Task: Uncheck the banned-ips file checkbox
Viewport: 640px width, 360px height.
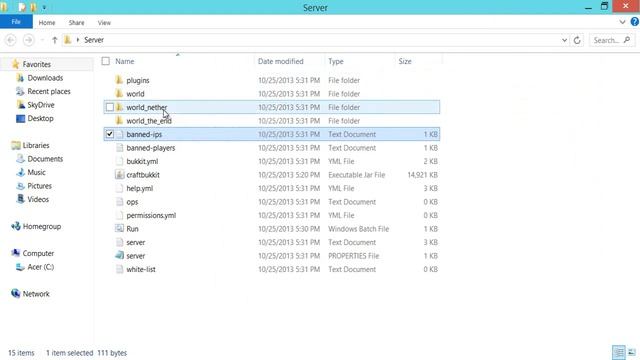Action: click(109, 134)
